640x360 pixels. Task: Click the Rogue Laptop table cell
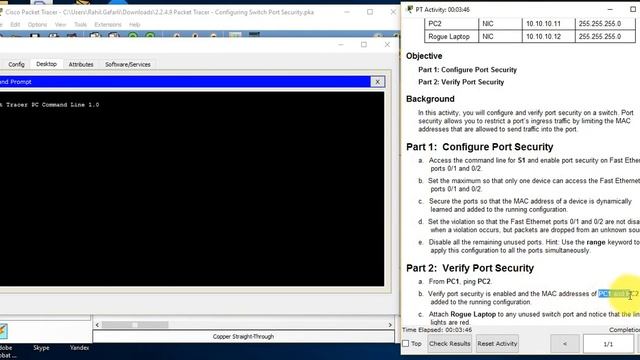point(451,36)
